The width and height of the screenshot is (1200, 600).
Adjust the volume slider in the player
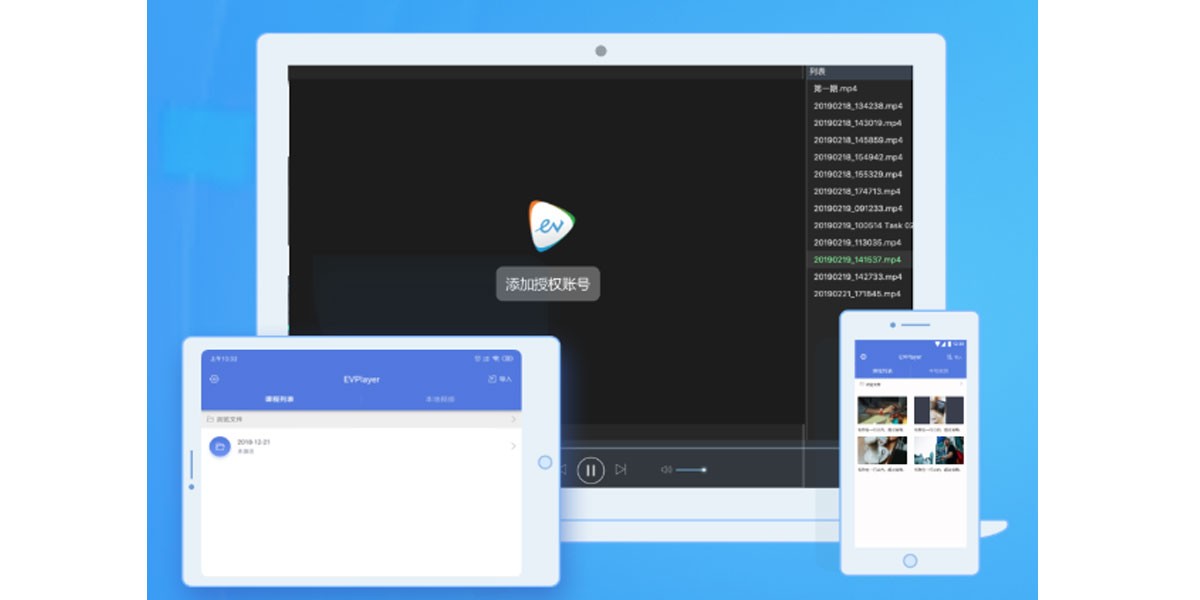point(690,470)
